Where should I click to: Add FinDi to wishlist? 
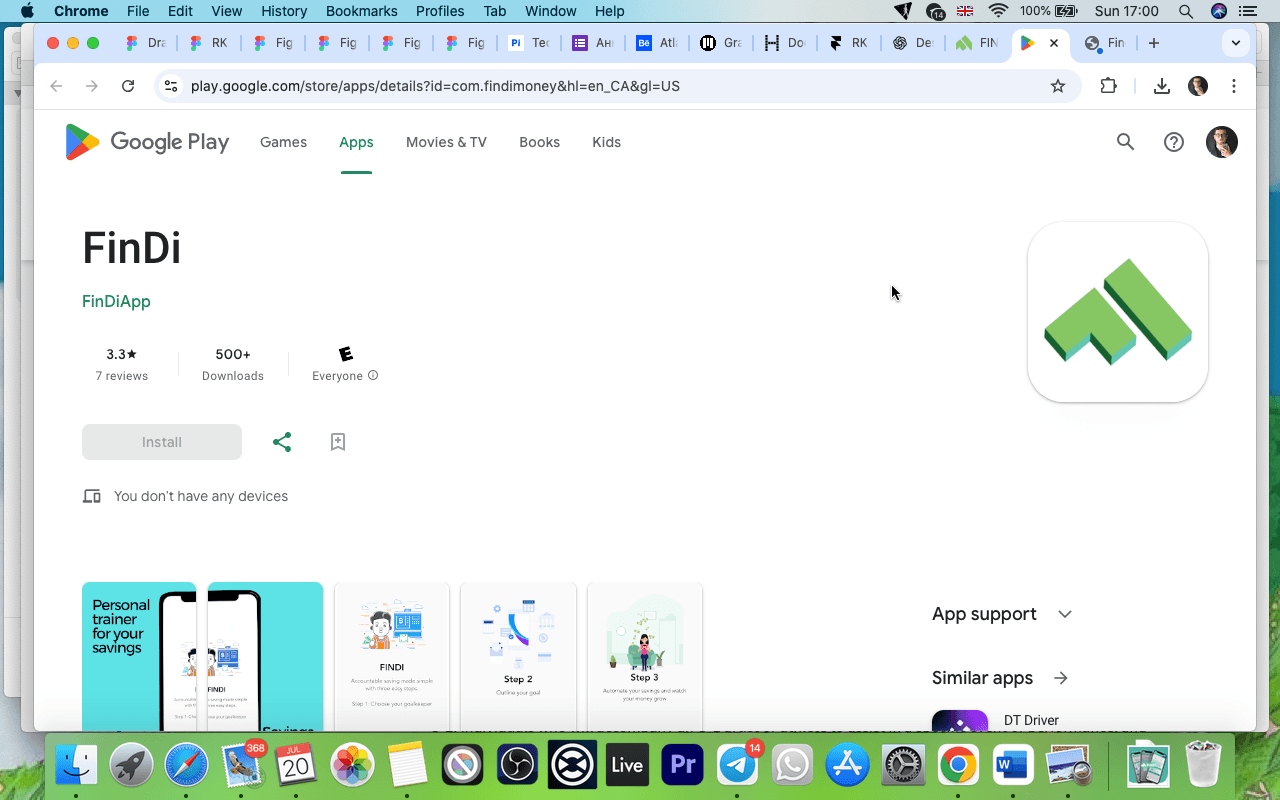(x=338, y=442)
